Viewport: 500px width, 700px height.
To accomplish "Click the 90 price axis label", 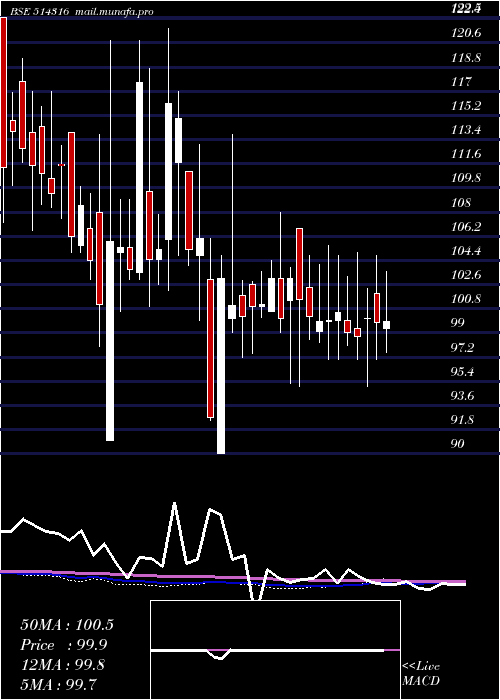I will point(458,444).
